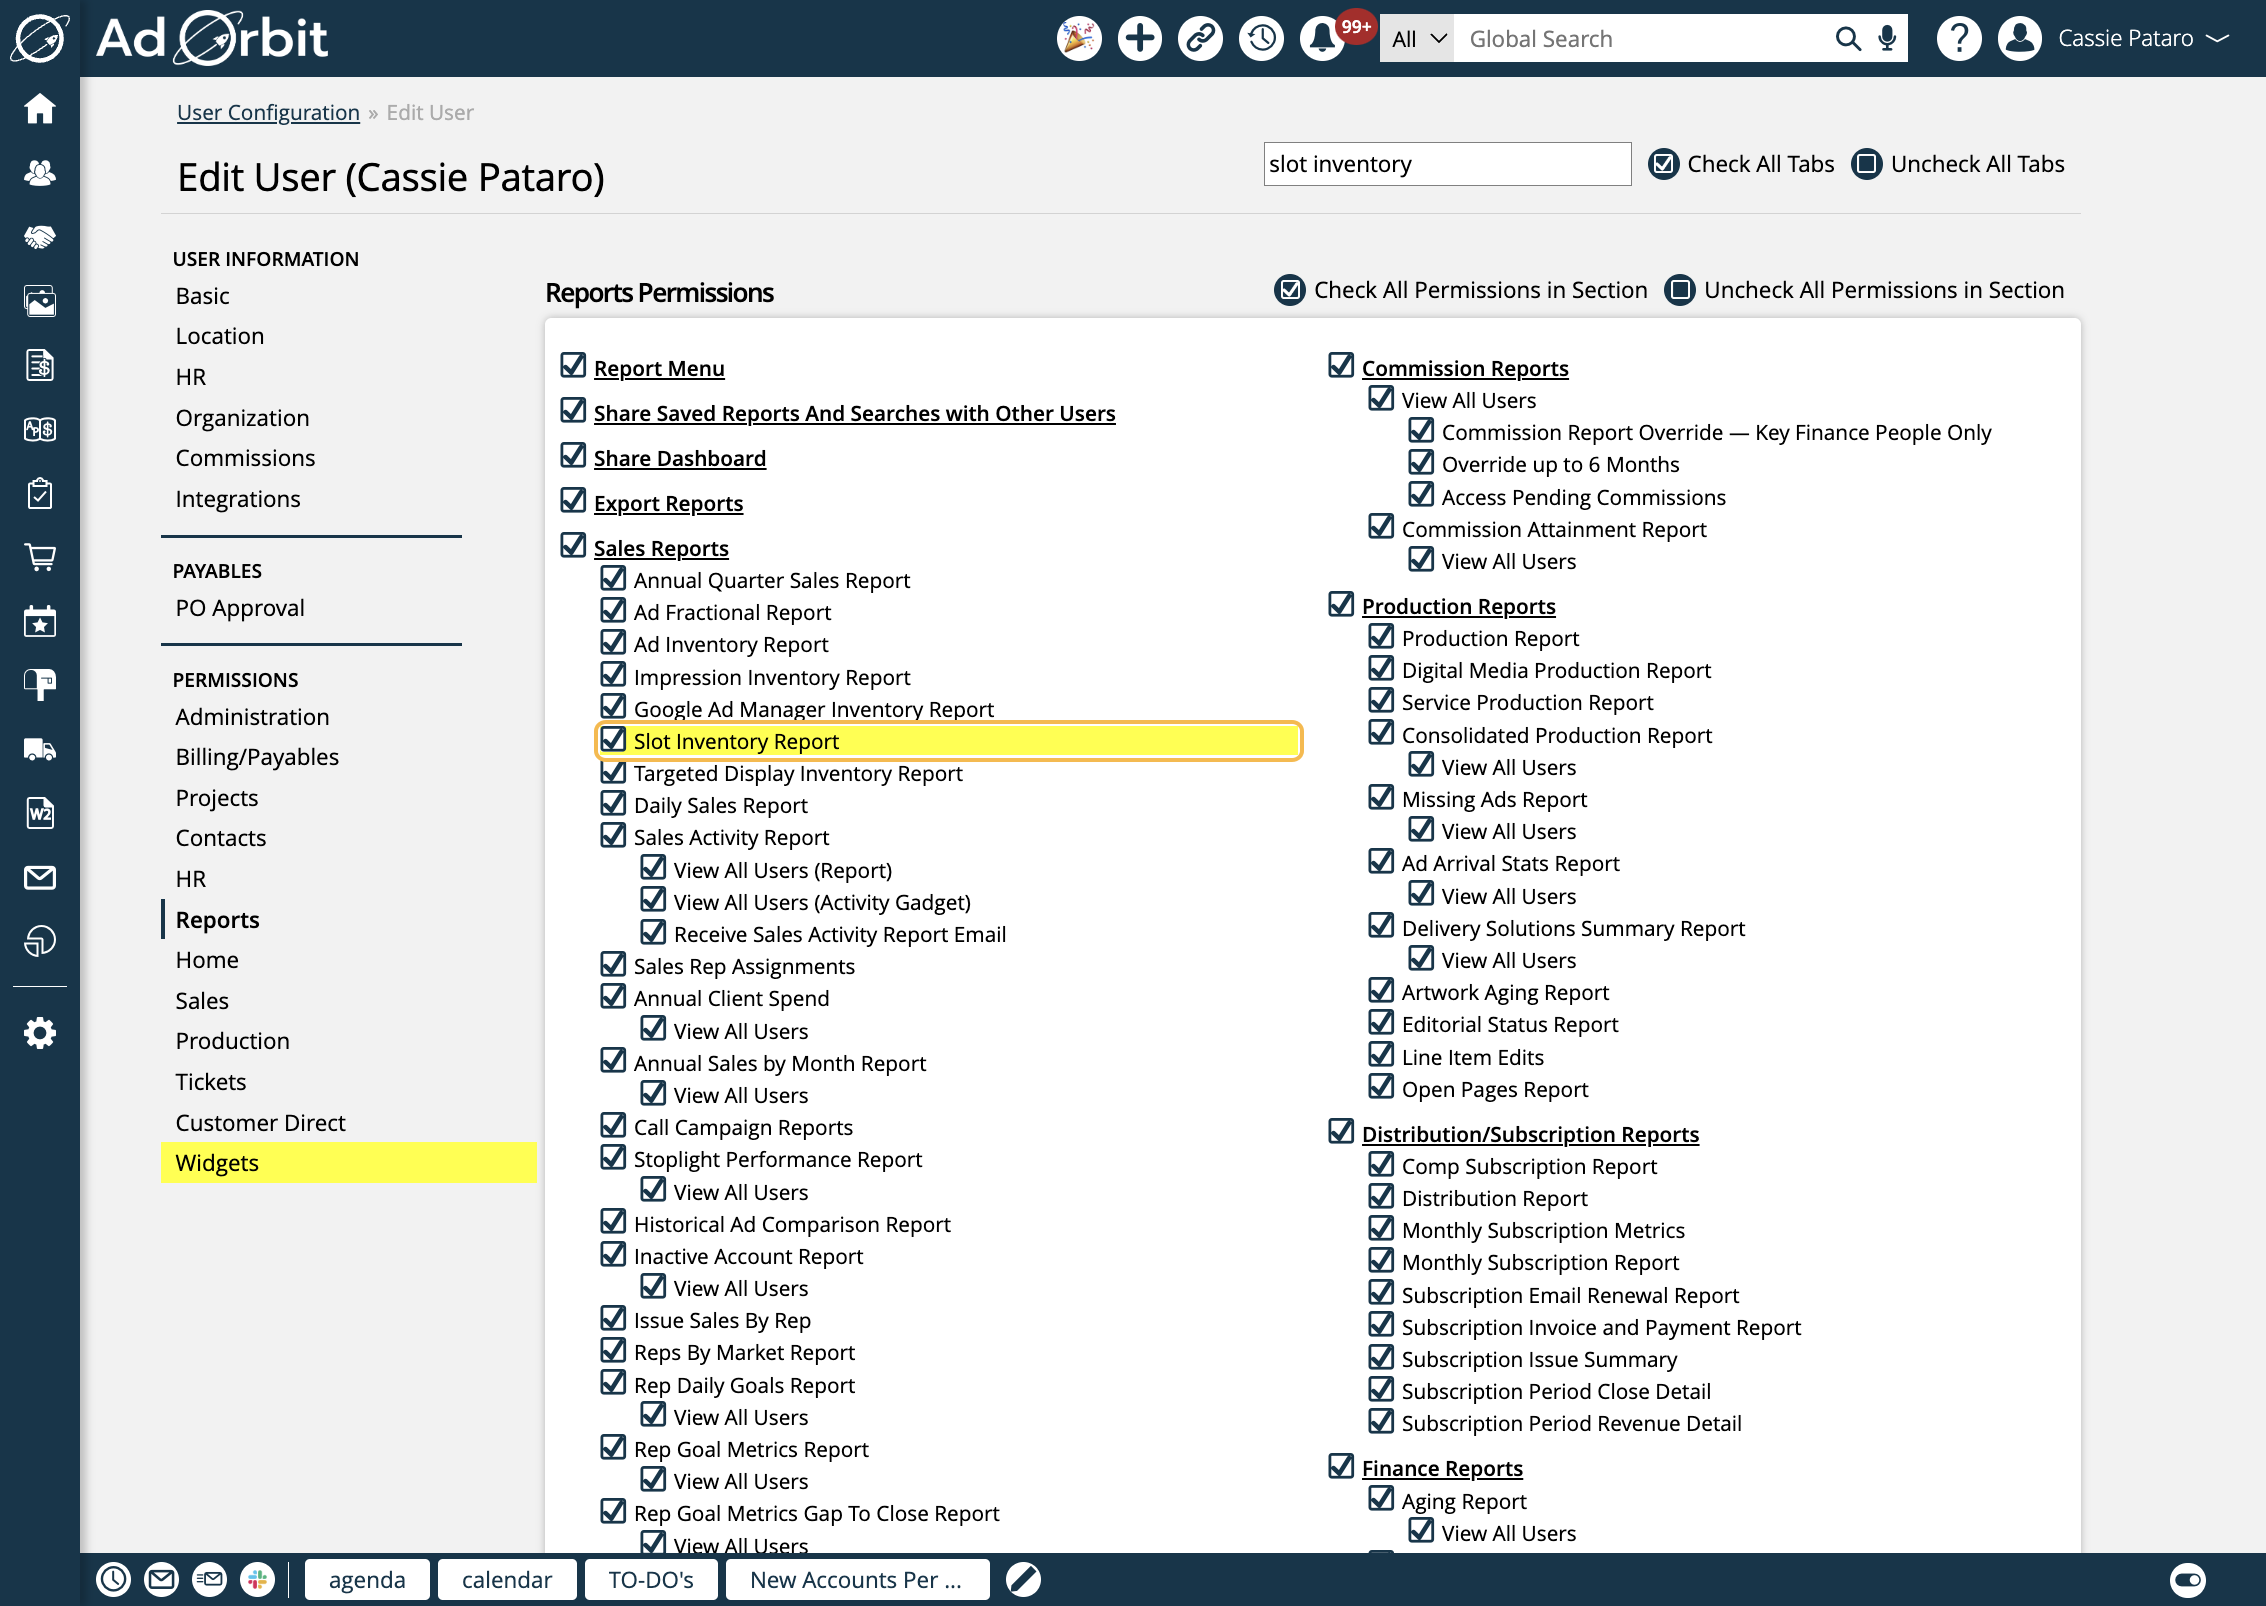
Task: Click the notifications bell icon
Action: coord(1321,38)
